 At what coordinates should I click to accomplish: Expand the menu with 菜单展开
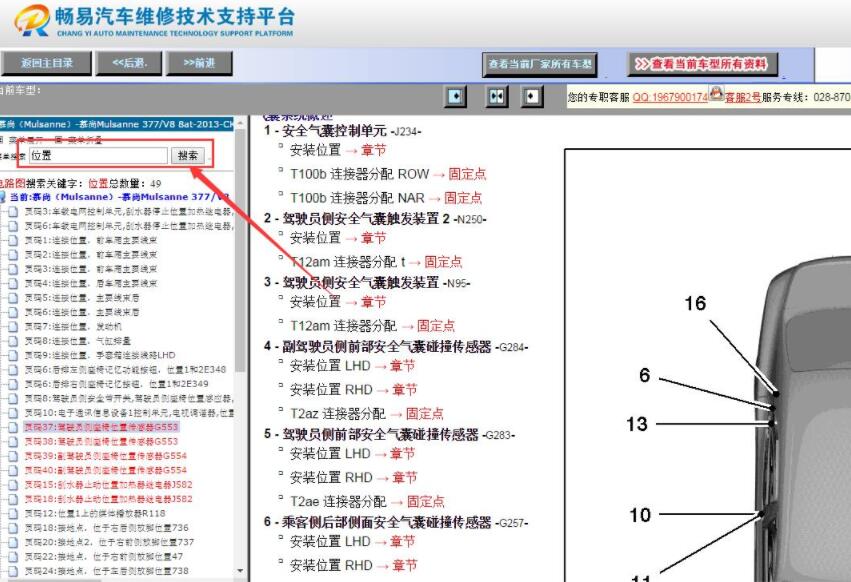coord(26,140)
